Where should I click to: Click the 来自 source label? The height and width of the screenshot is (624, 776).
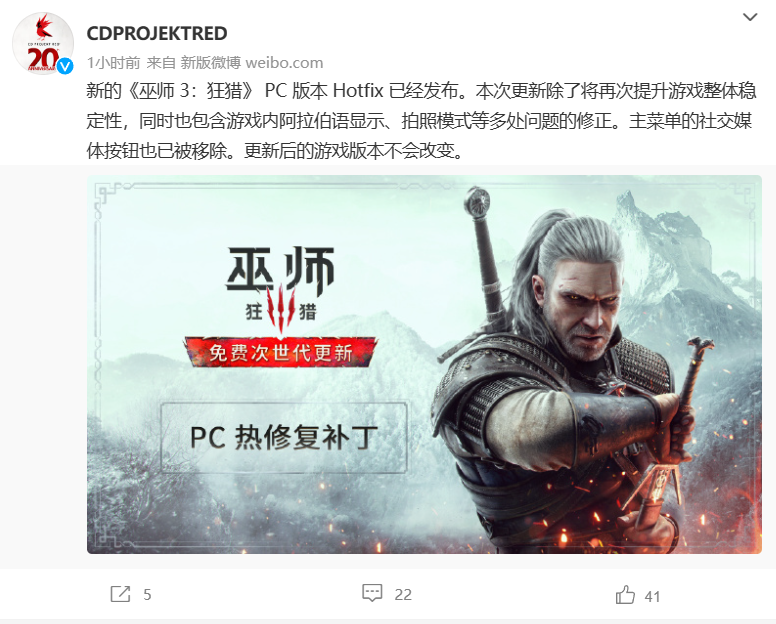(161, 63)
